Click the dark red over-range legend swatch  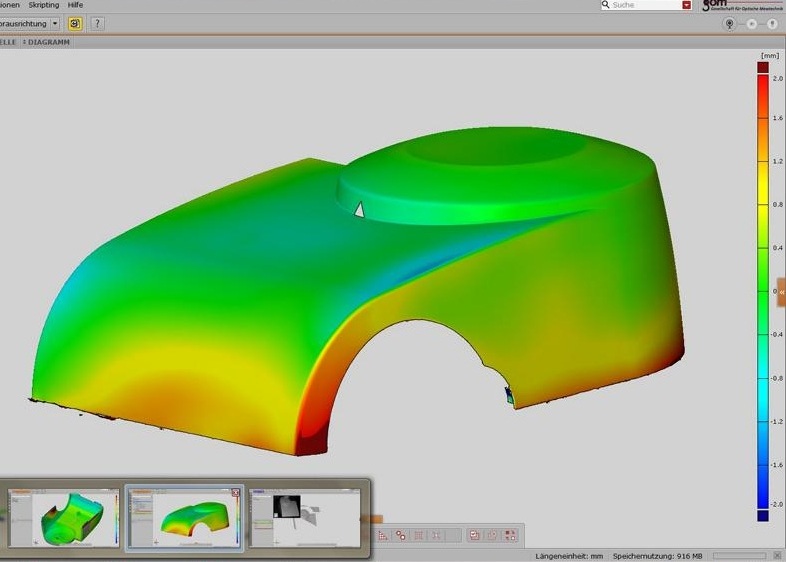coord(762,67)
